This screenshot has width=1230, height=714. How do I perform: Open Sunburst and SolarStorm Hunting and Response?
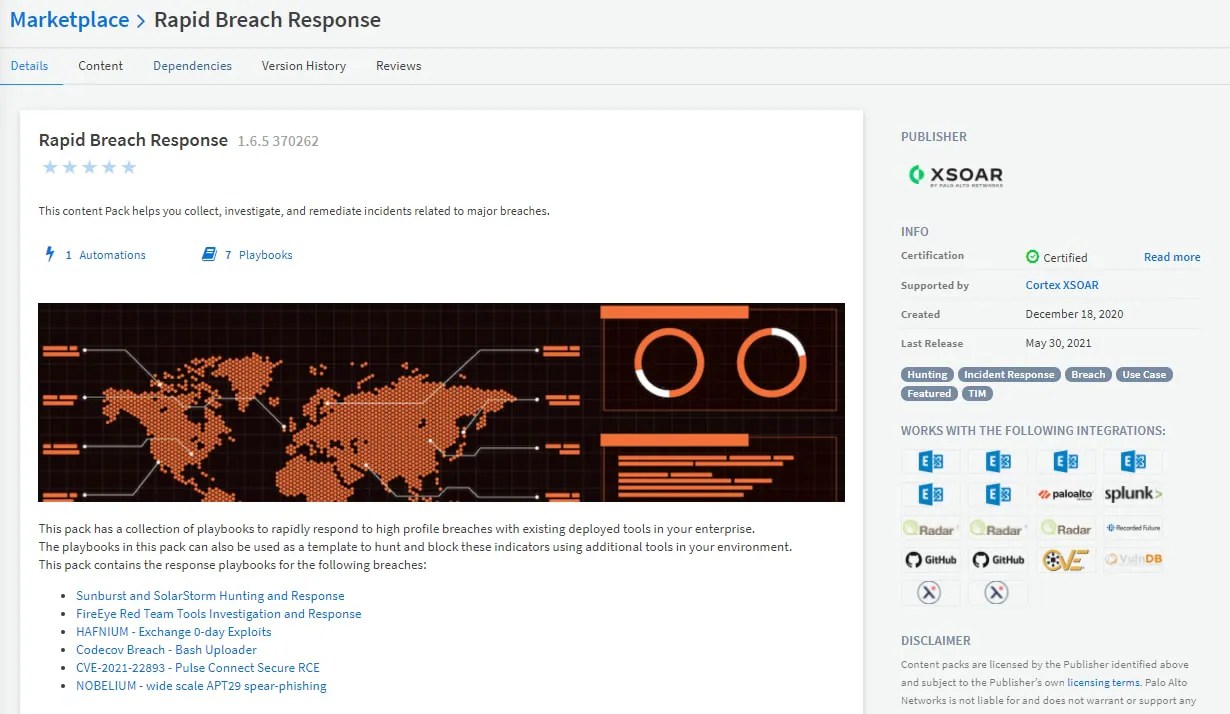(x=210, y=596)
